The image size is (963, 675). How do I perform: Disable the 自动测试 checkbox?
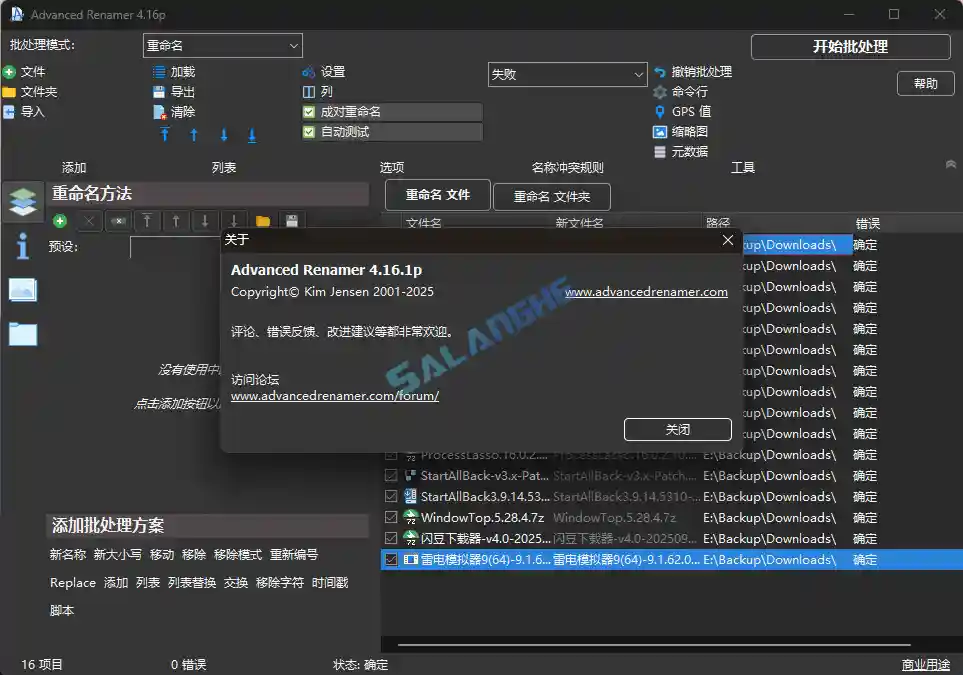(309, 131)
